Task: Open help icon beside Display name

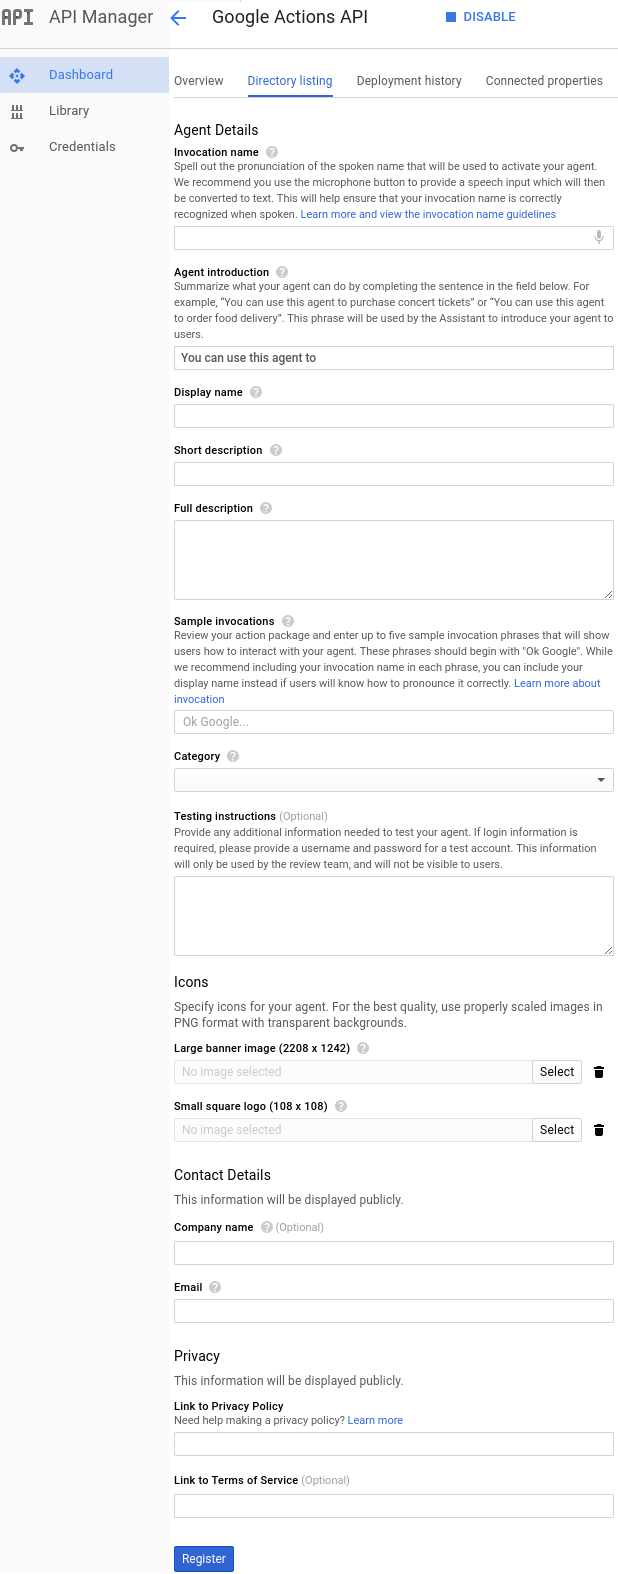Action: 256,392
